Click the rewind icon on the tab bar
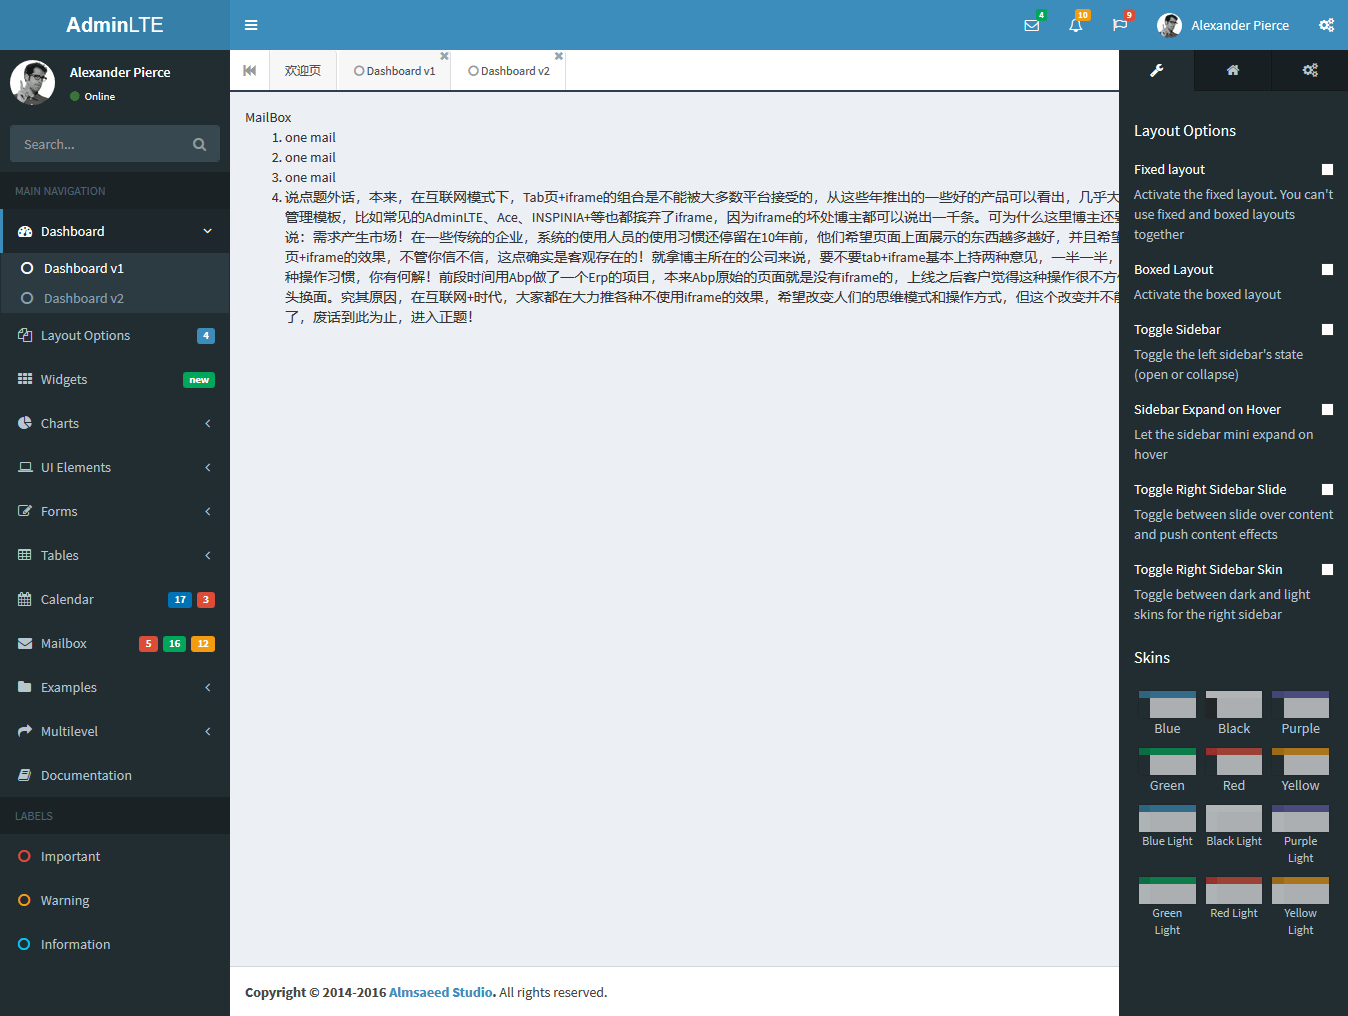 click(249, 70)
